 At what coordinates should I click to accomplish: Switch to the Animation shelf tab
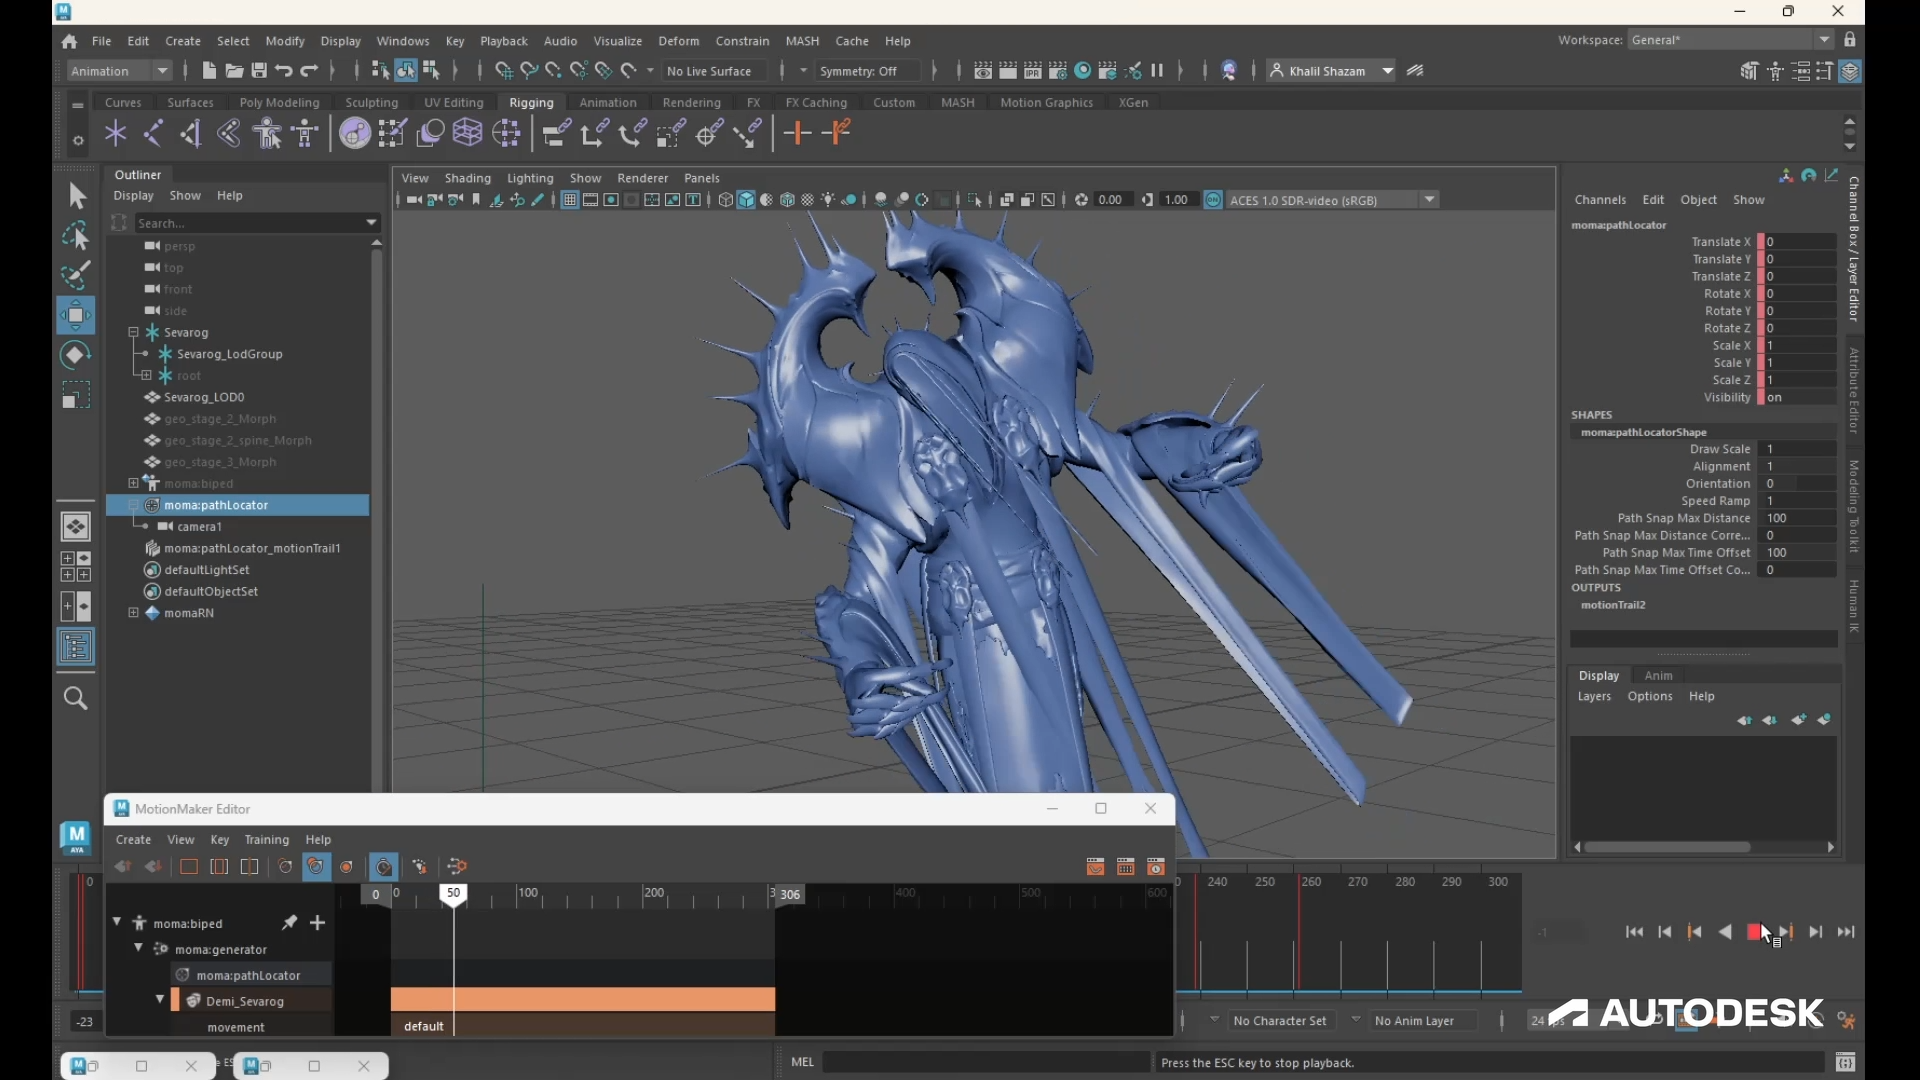(607, 103)
